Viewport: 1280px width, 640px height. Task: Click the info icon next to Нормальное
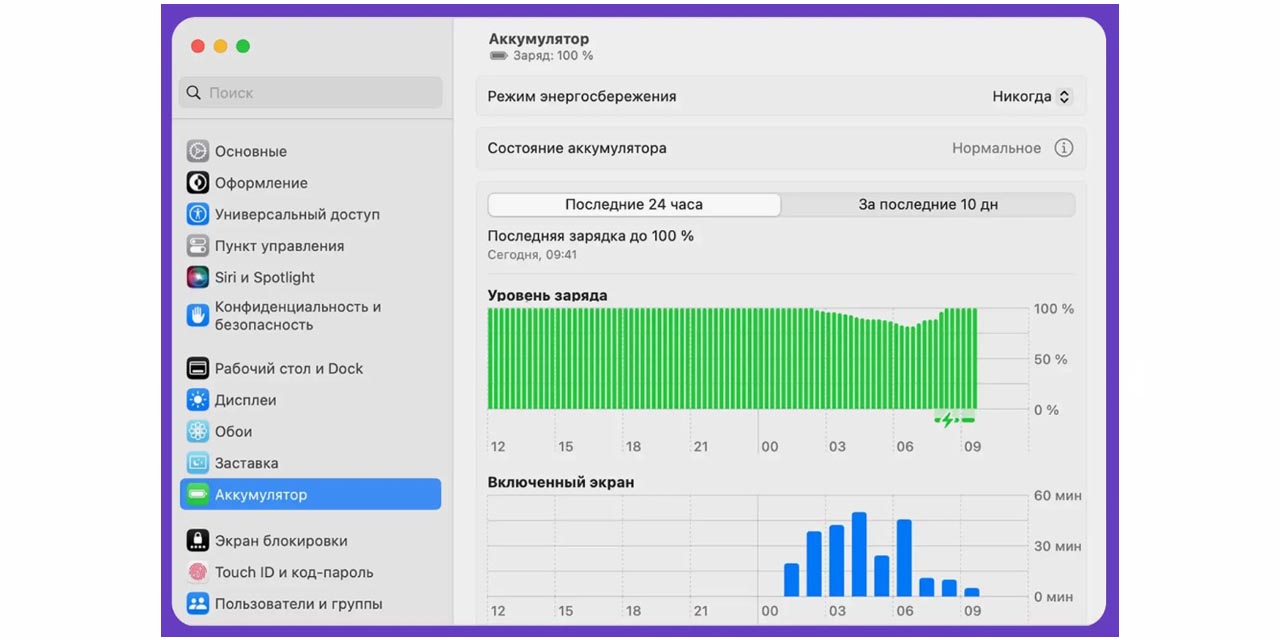[x=1063, y=148]
